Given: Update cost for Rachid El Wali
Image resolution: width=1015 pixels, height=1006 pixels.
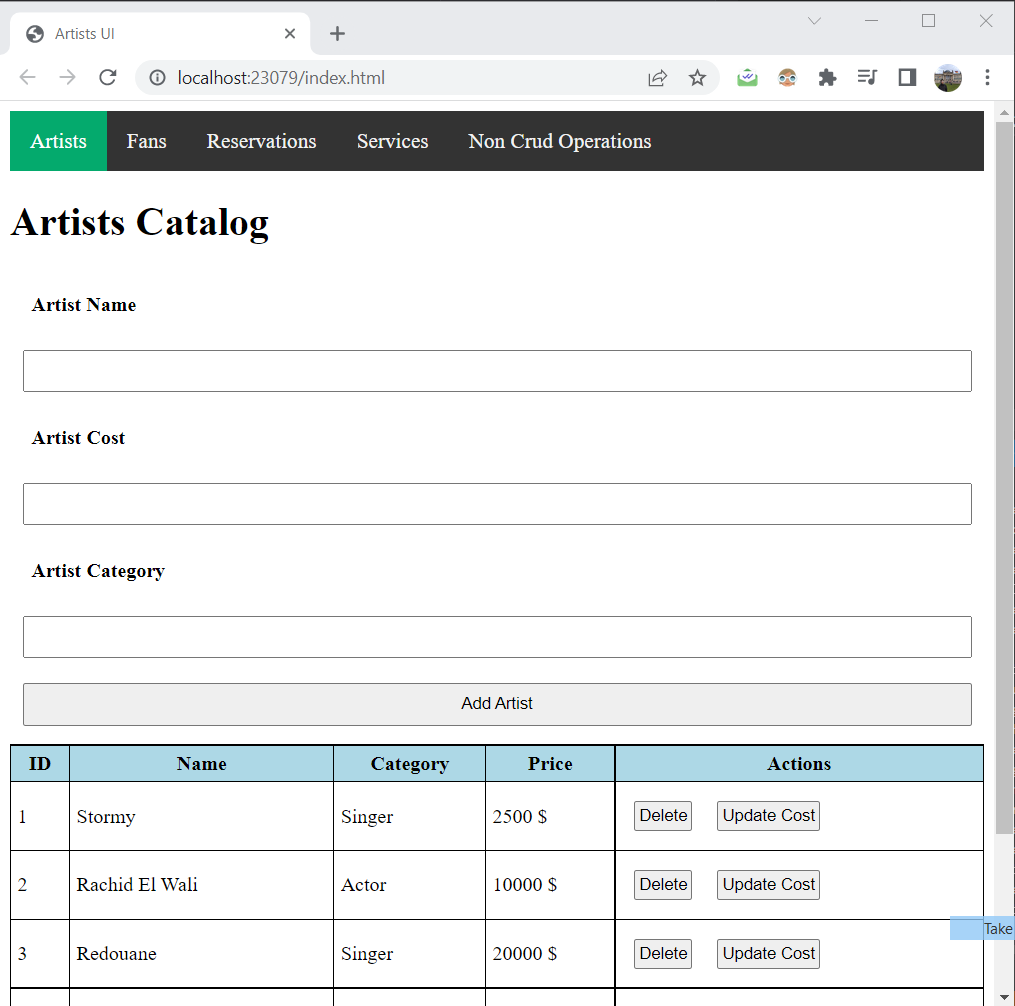Looking at the screenshot, I should click(768, 885).
